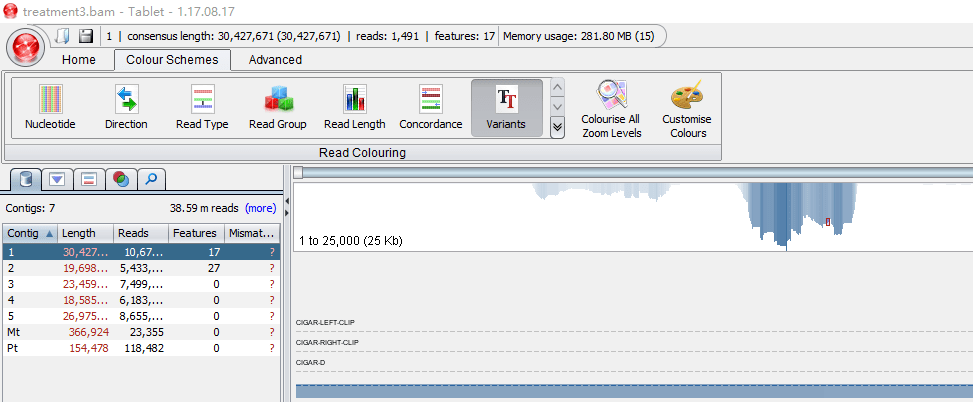Open the colour circles panel tab
Image resolution: width=973 pixels, height=402 pixels.
click(x=120, y=179)
